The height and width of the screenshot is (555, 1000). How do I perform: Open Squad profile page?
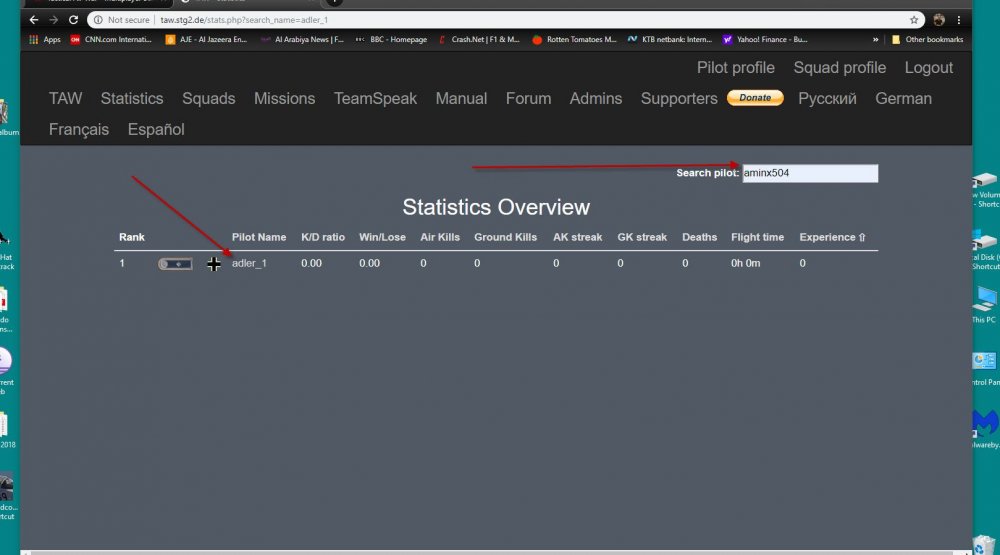click(839, 68)
